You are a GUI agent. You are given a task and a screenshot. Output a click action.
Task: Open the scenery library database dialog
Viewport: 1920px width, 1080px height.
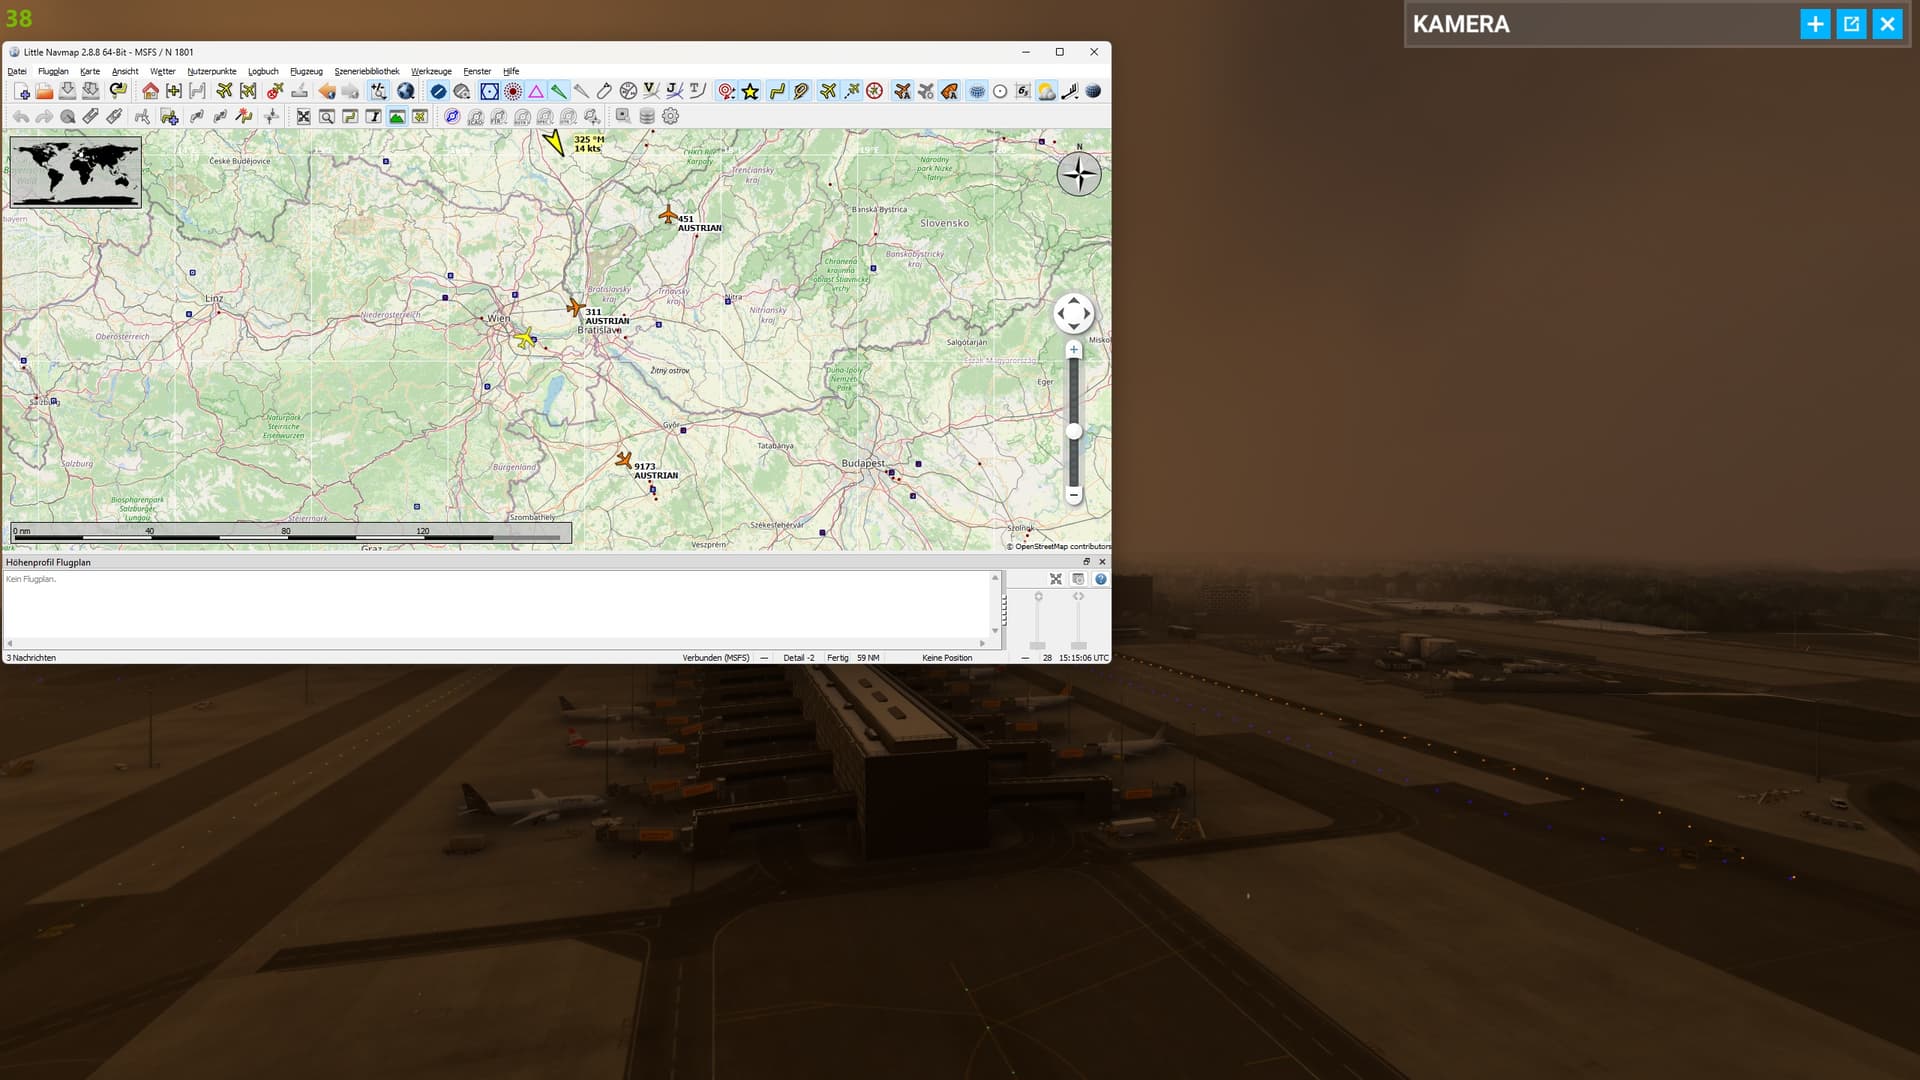[647, 116]
